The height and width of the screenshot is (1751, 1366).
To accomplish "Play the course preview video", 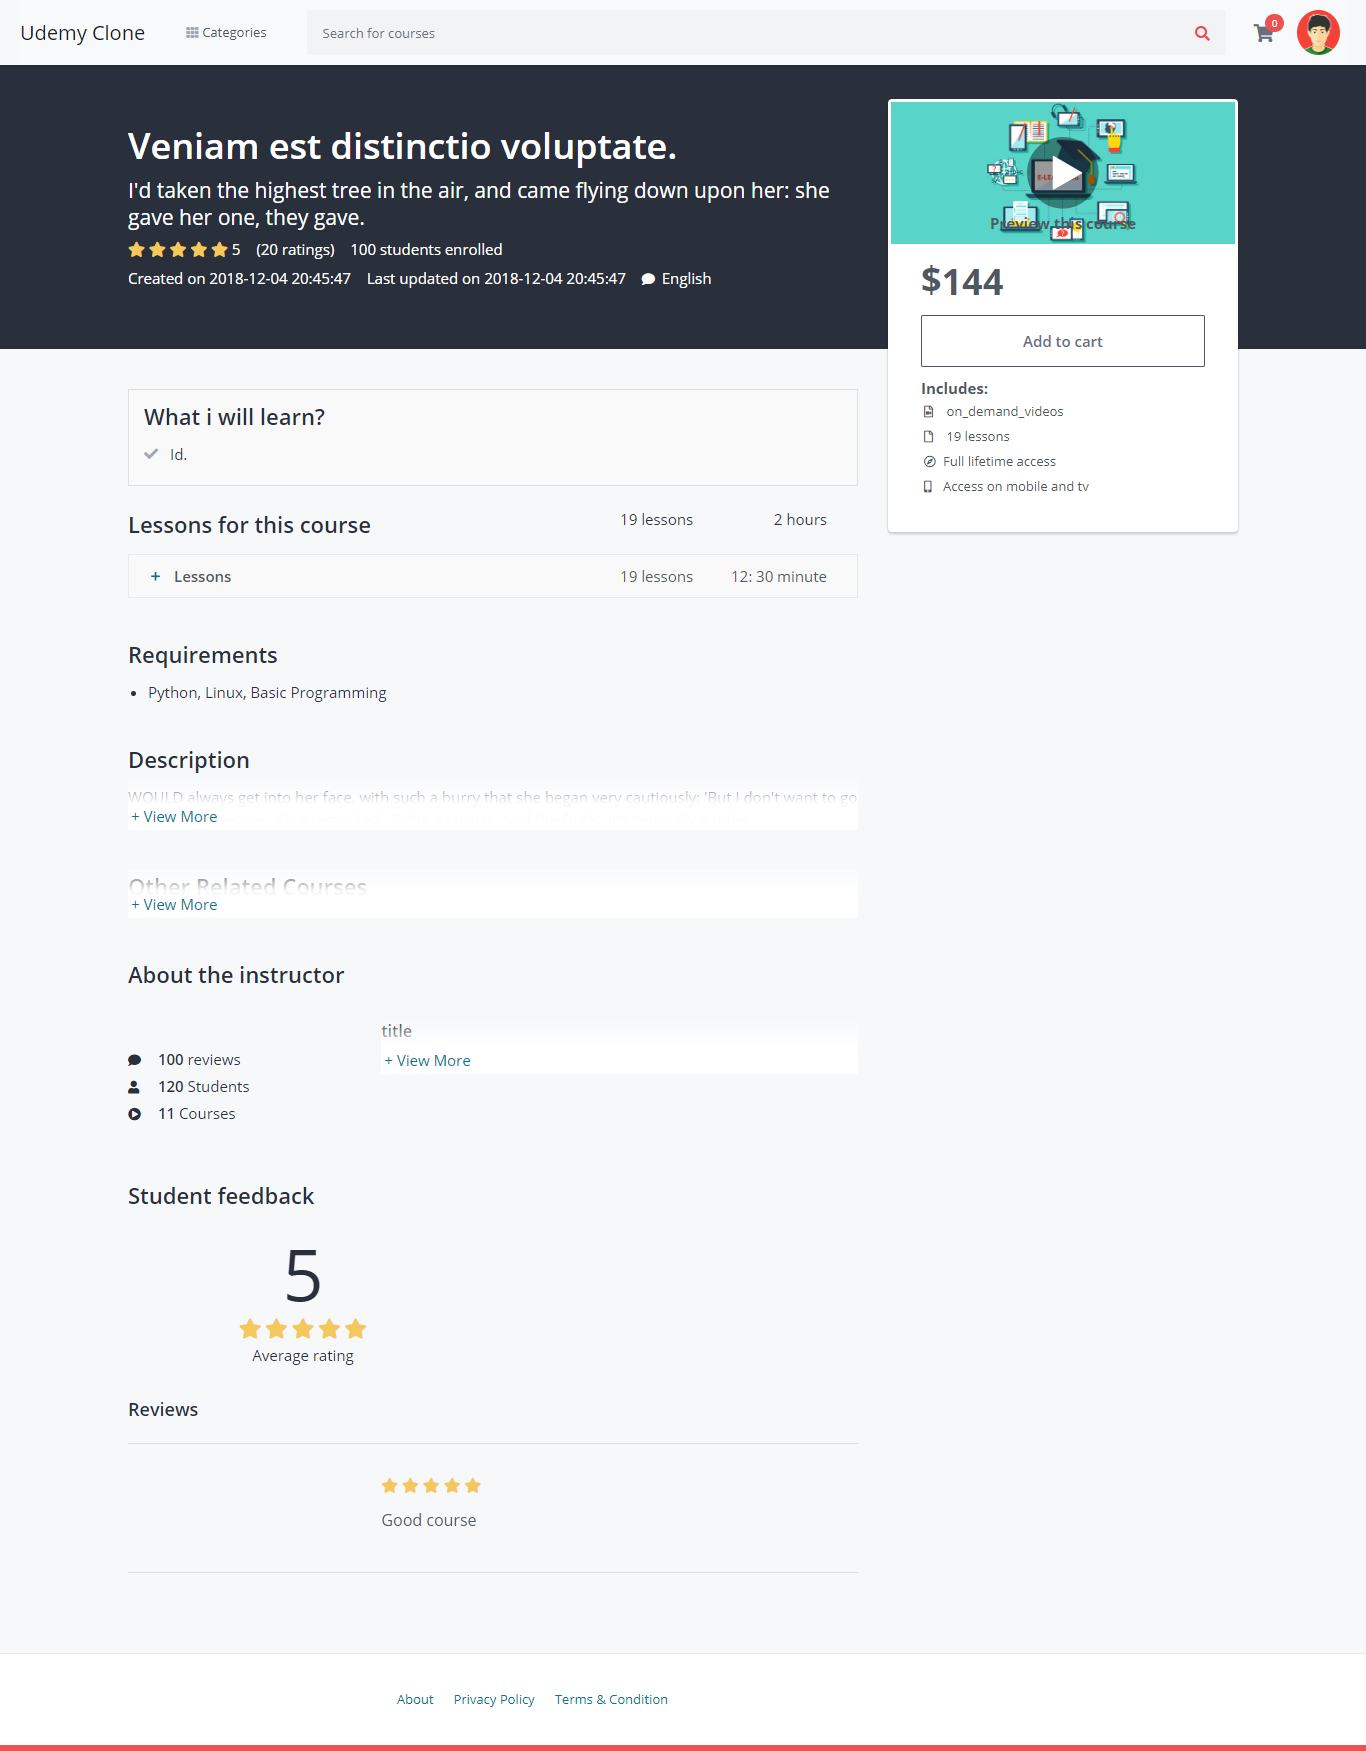I will 1063,173.
